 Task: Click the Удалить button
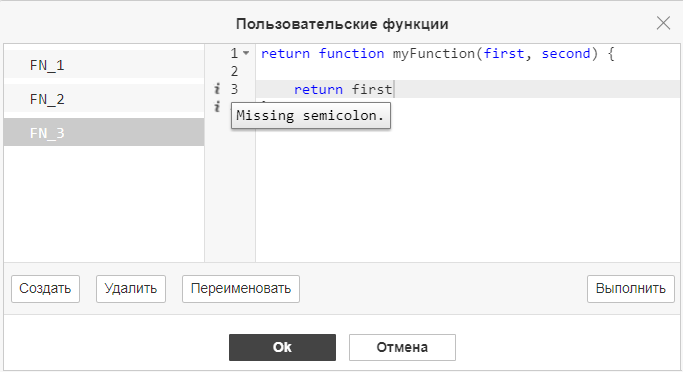131,289
